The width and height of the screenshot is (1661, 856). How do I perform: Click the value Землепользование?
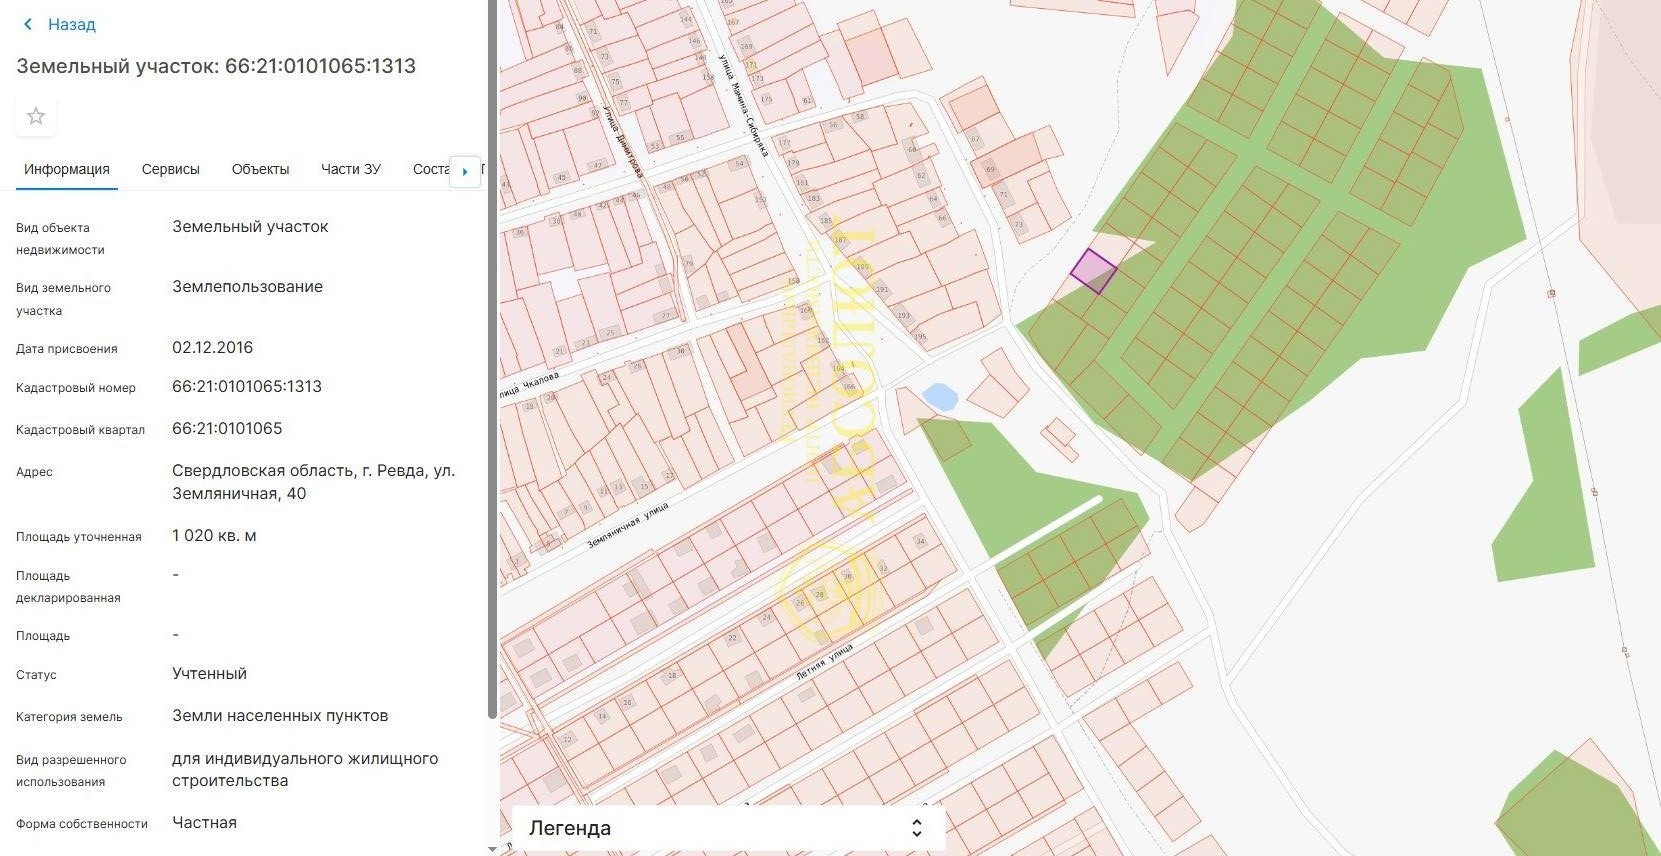click(x=247, y=287)
